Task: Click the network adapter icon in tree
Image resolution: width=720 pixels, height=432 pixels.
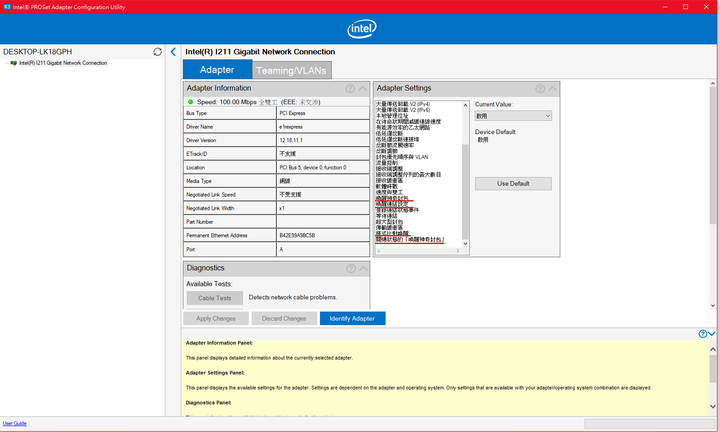Action: 14,63
